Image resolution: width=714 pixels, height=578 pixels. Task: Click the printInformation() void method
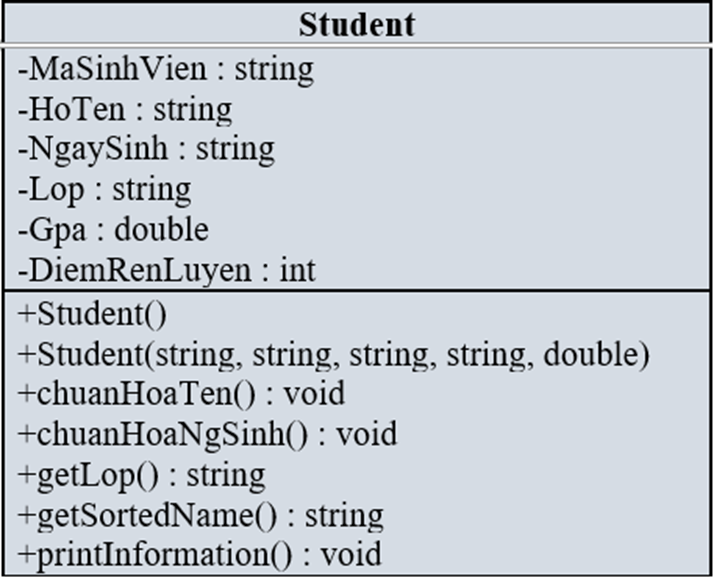point(199,555)
